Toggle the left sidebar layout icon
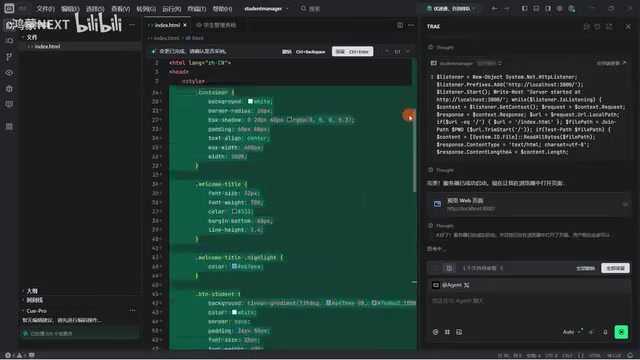Image resolution: width=640 pixels, height=360 pixels. click(524, 8)
